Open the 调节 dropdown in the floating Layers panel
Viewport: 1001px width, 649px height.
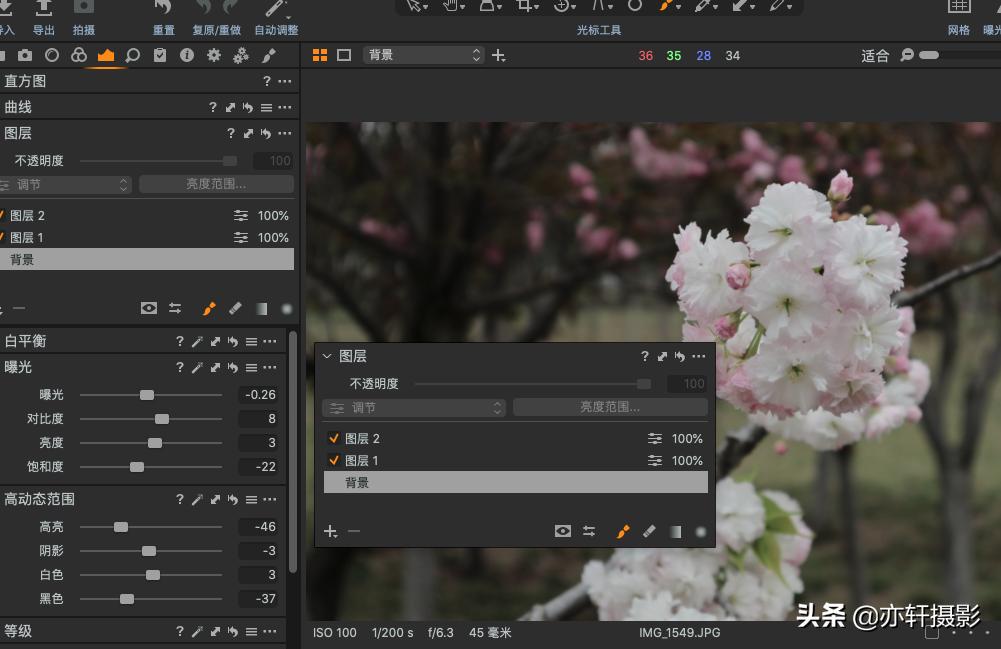tap(412, 407)
